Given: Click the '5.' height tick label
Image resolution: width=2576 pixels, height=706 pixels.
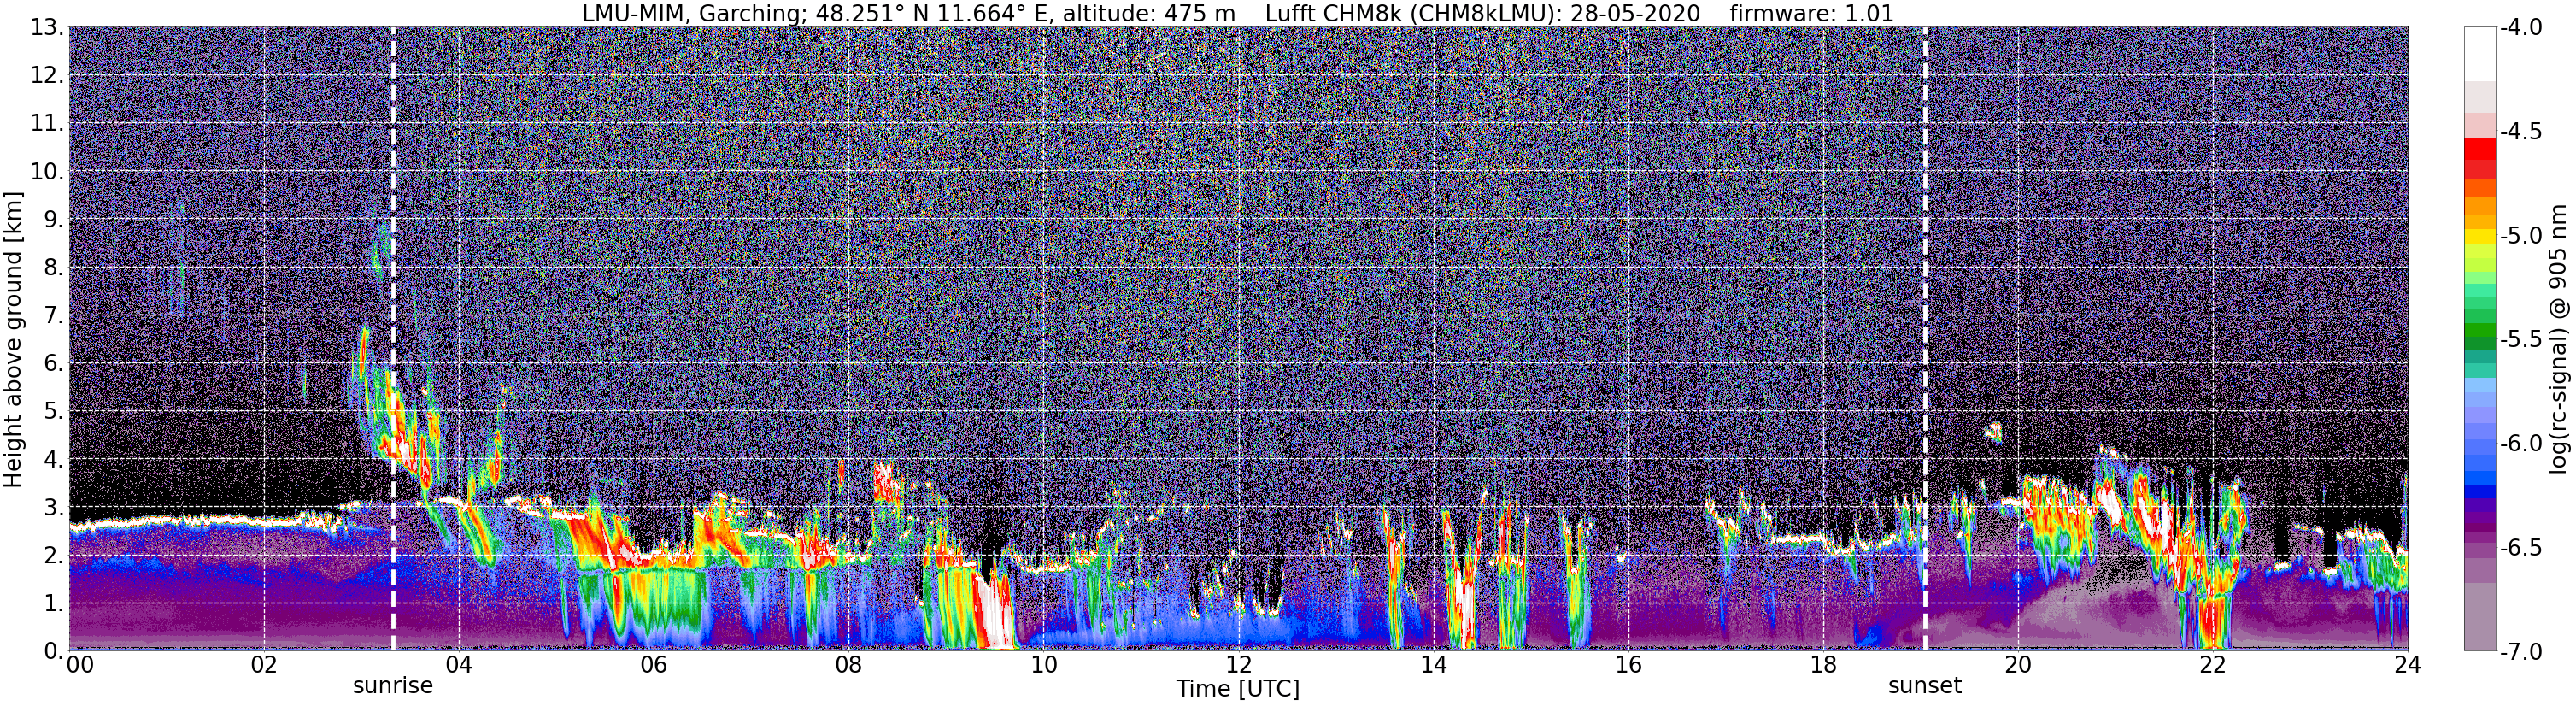Looking at the screenshot, I should pyautogui.click(x=54, y=412).
